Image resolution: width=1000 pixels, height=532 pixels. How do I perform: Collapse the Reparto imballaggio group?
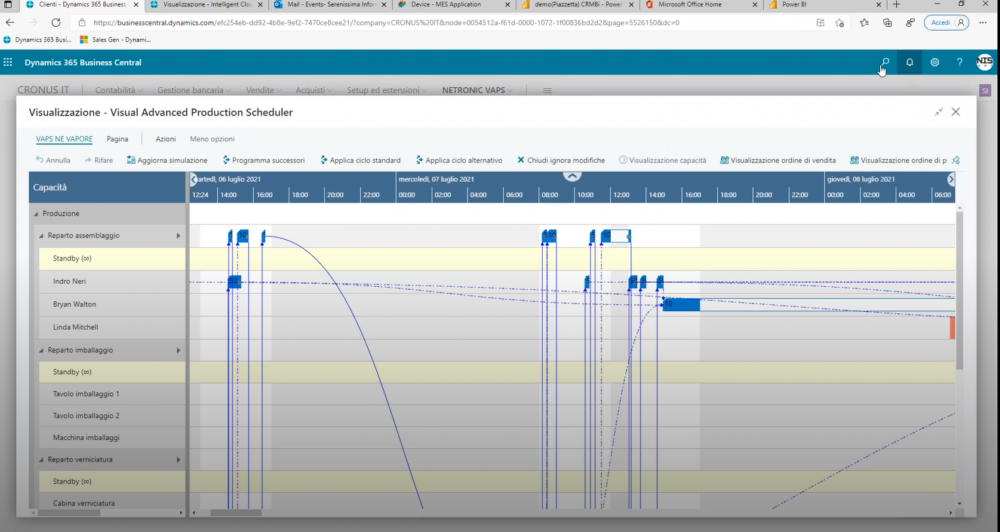41,350
